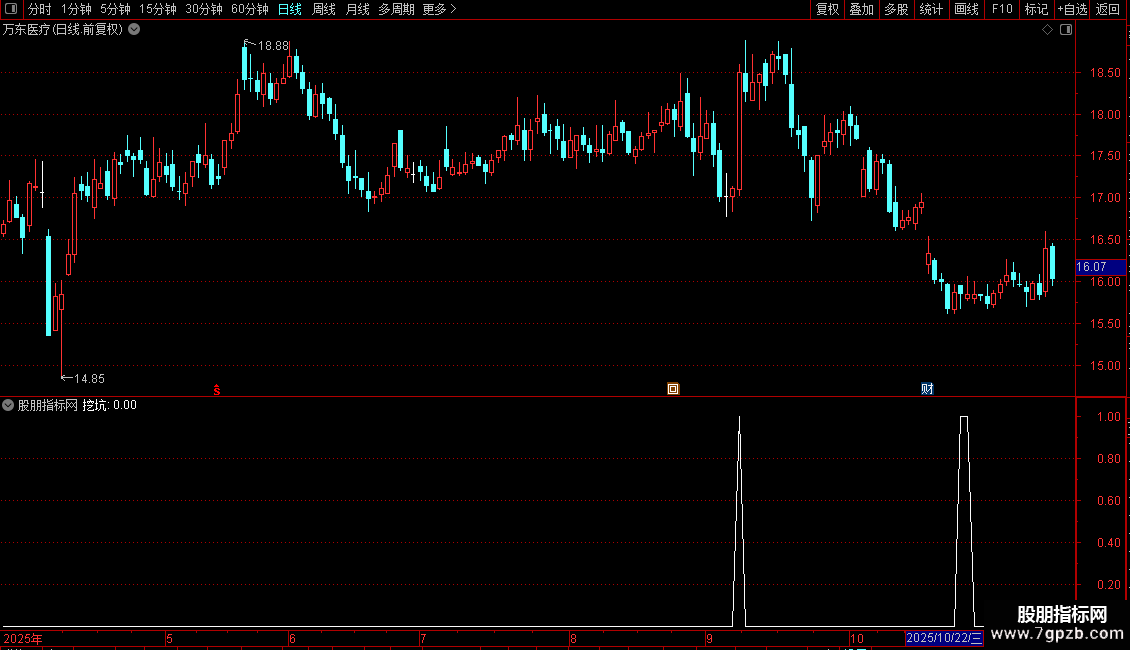Viewport: 1130px width, 650px height.
Task: Open 多周期 multi-period view
Action: pyautogui.click(x=396, y=9)
